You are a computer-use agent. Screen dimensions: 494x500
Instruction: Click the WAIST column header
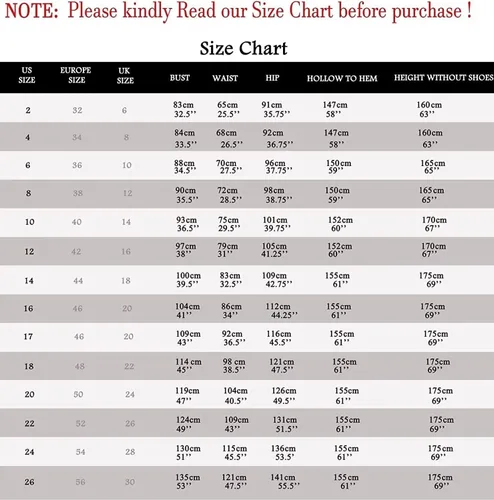(225, 78)
